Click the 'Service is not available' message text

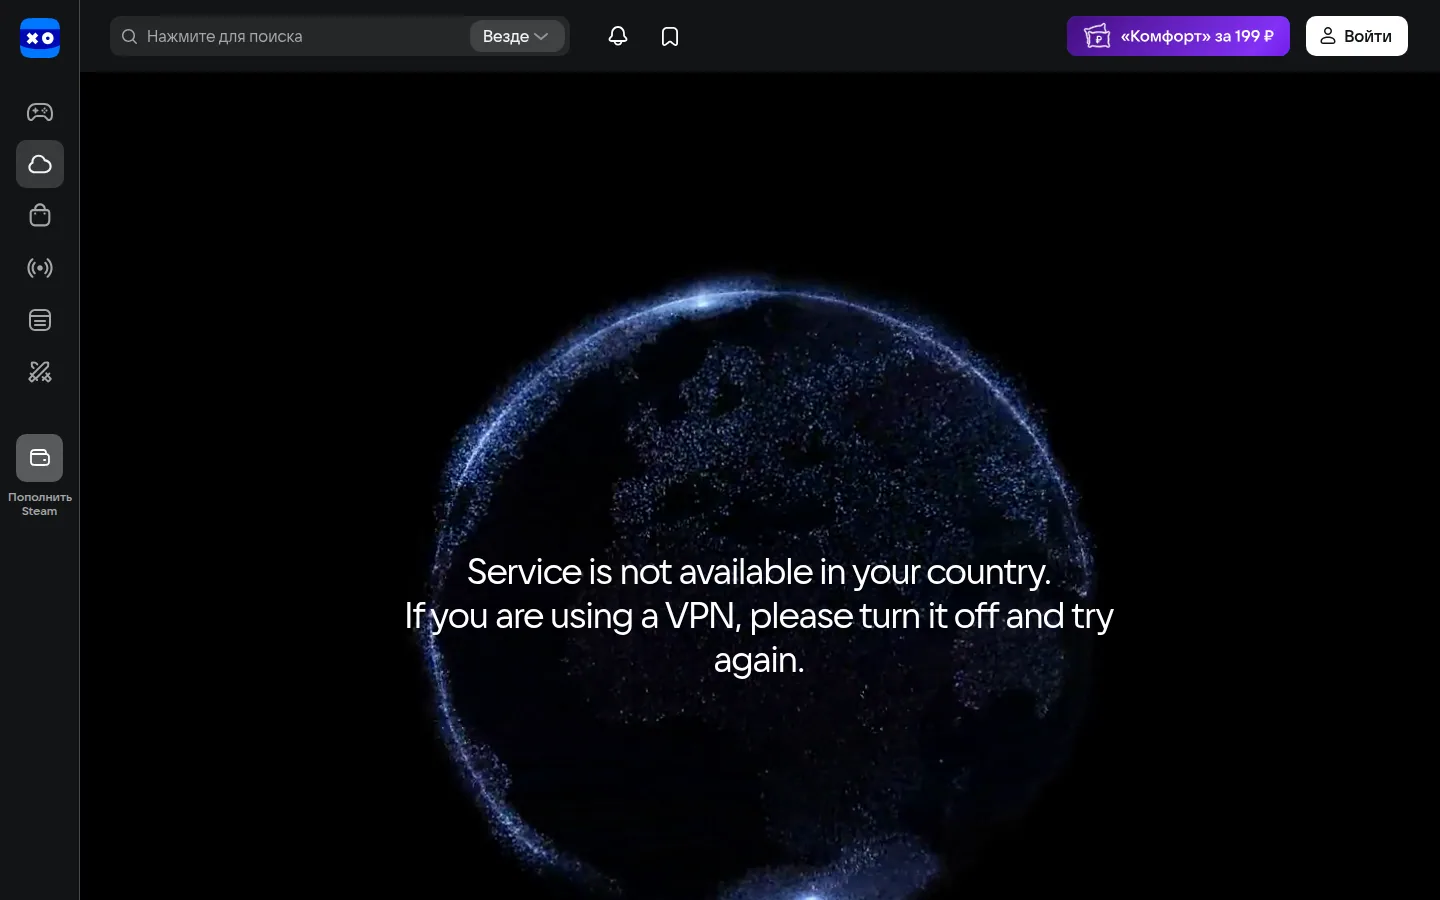759,615
